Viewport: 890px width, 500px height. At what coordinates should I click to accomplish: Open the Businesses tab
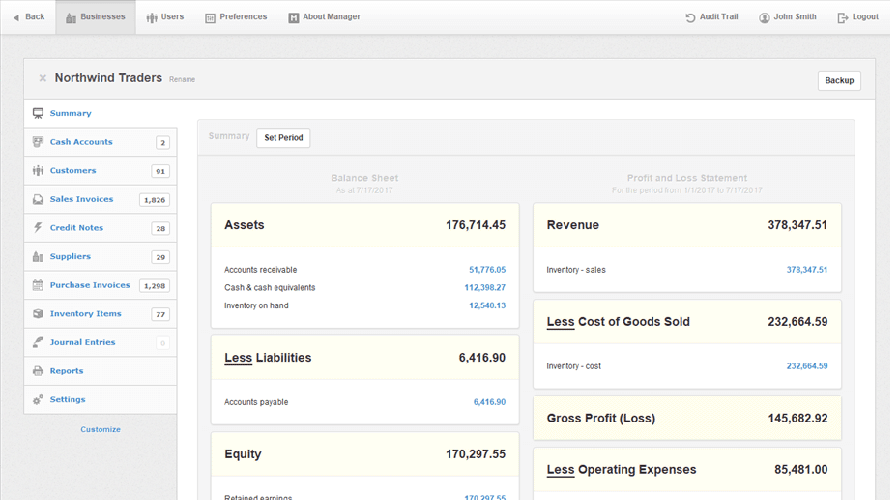pyautogui.click(x=96, y=17)
